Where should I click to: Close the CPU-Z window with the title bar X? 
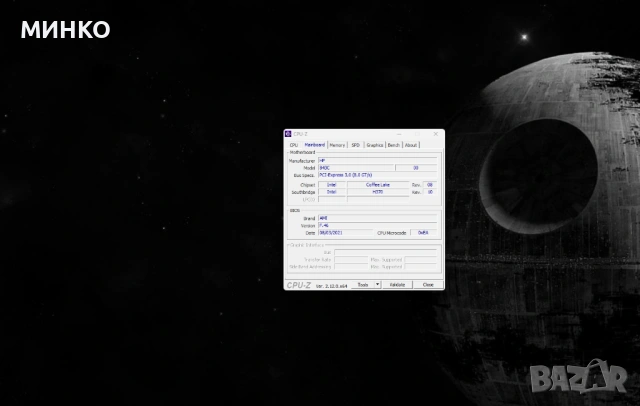(x=436, y=134)
